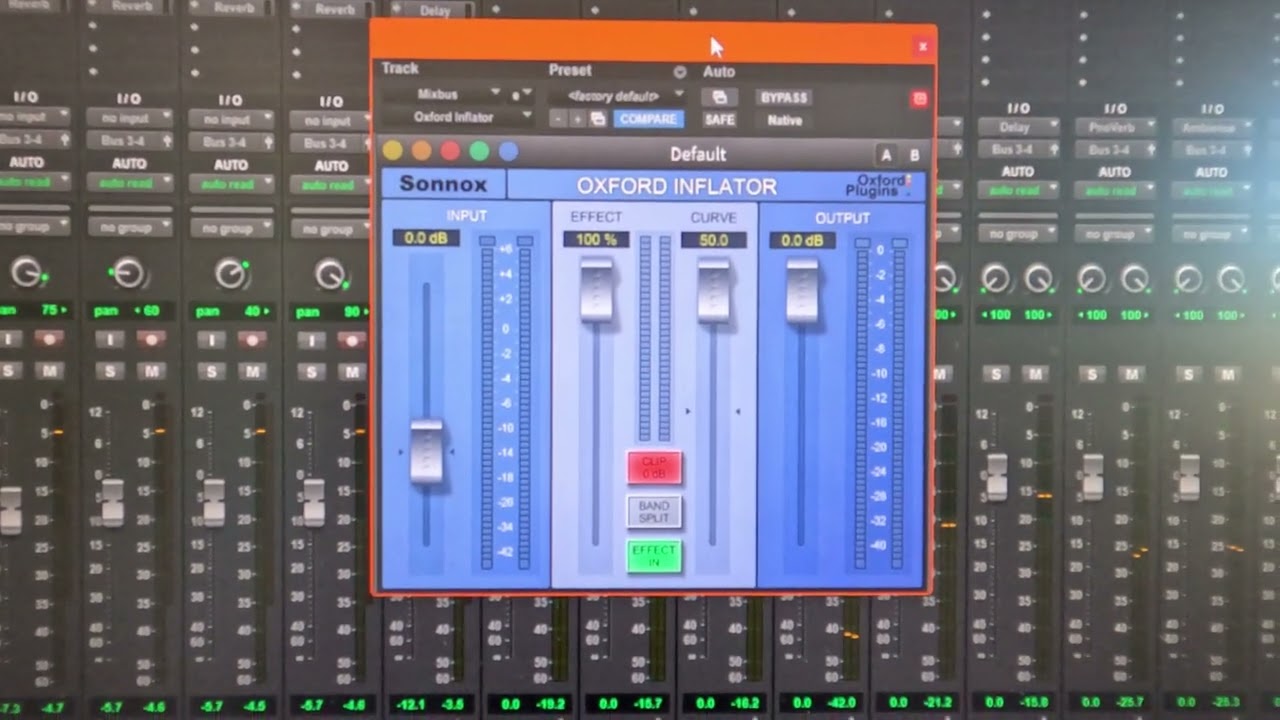Open the Delay input selector
Viewport: 1280px width, 720px height.
[1018, 127]
